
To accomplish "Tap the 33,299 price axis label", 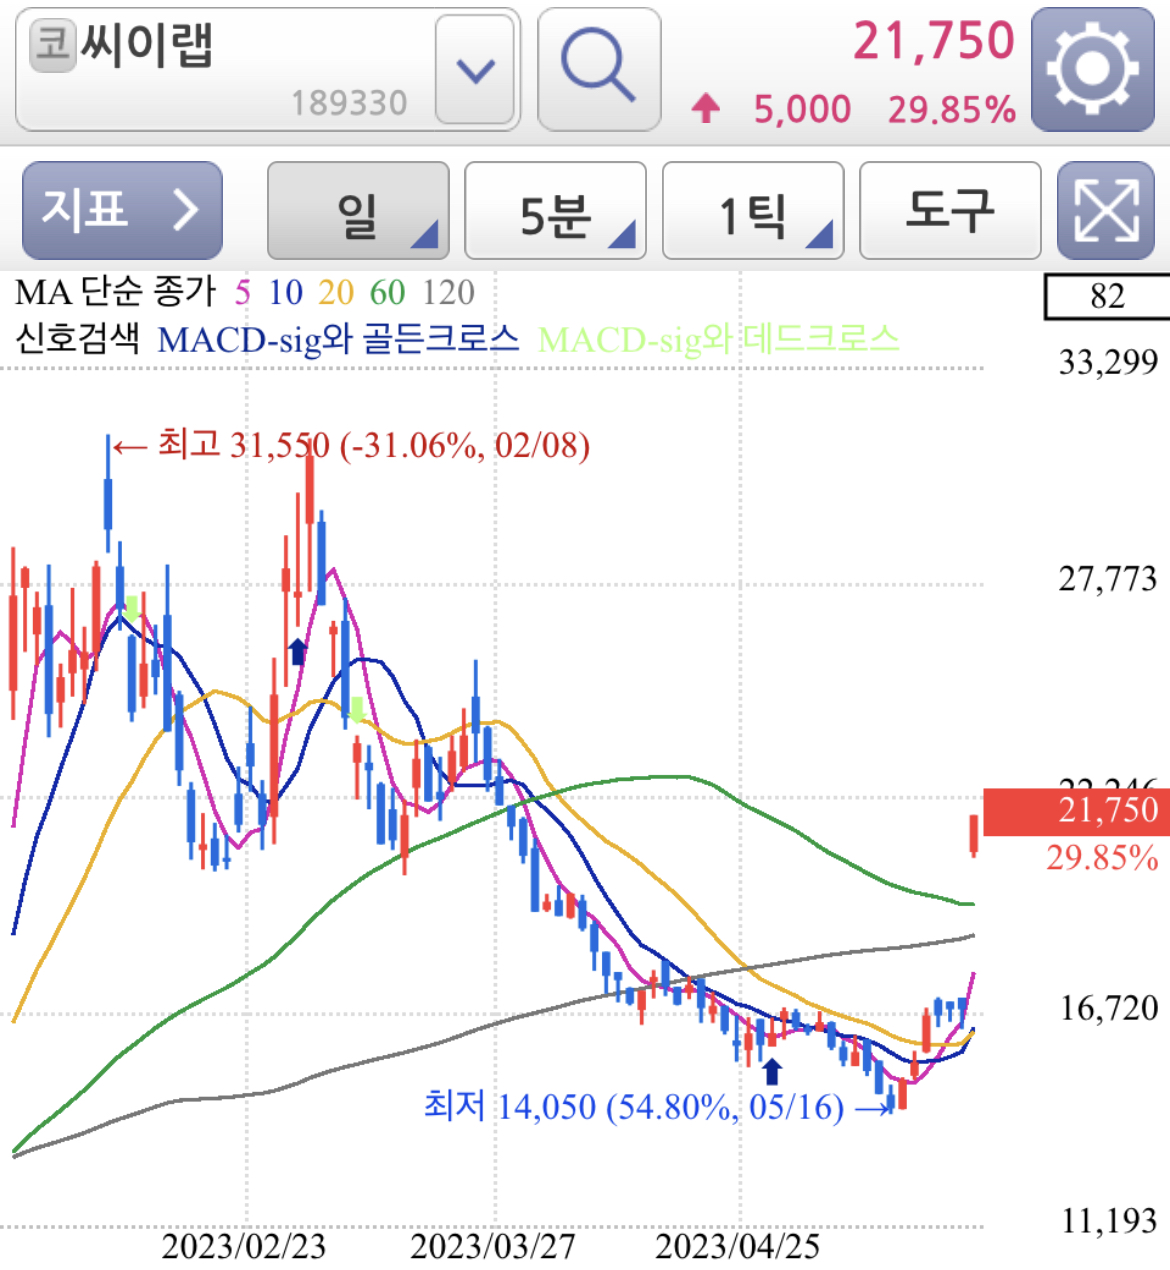I will [x=1109, y=362].
